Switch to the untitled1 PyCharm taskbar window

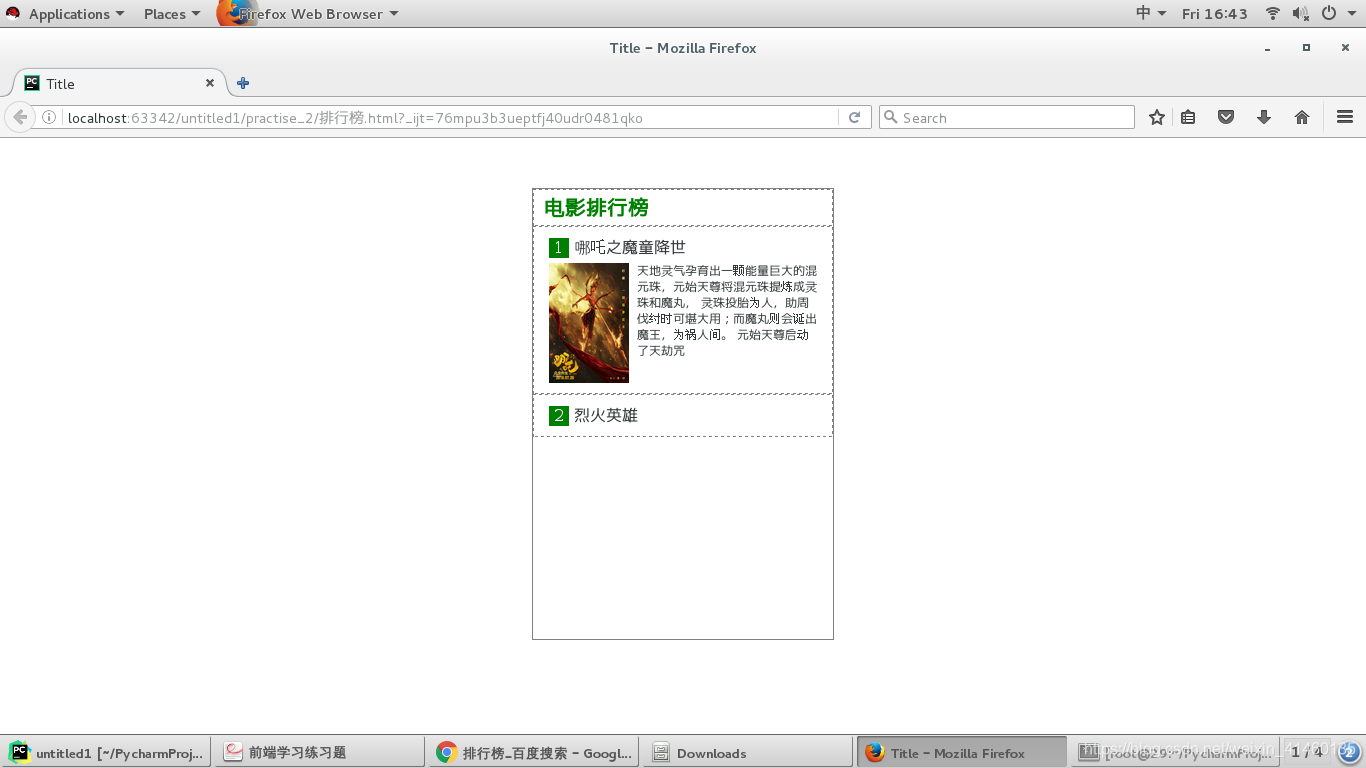[106, 753]
